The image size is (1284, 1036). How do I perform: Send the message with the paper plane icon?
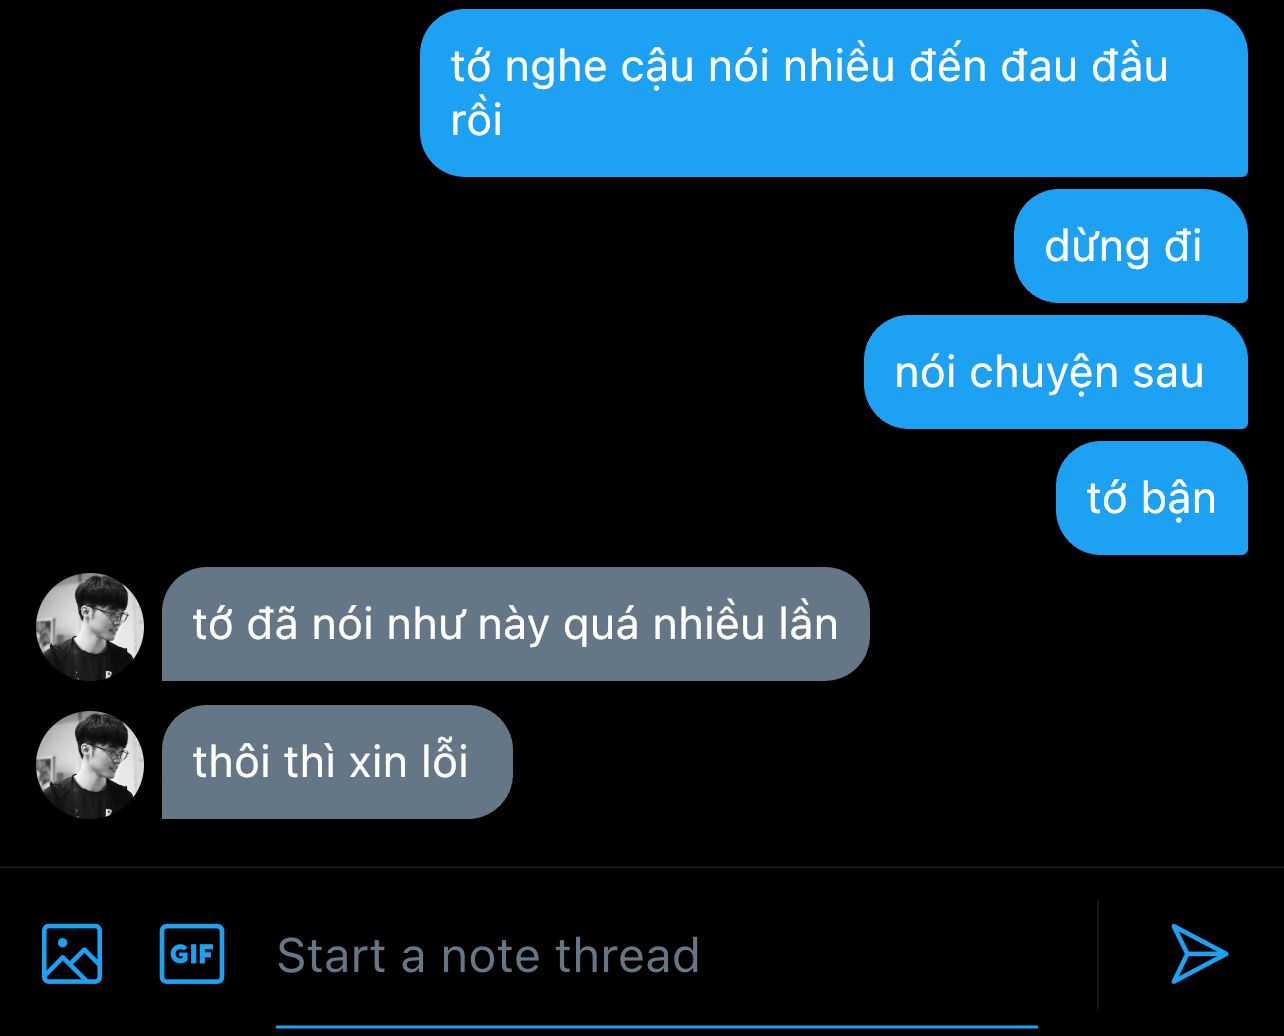coord(1199,954)
